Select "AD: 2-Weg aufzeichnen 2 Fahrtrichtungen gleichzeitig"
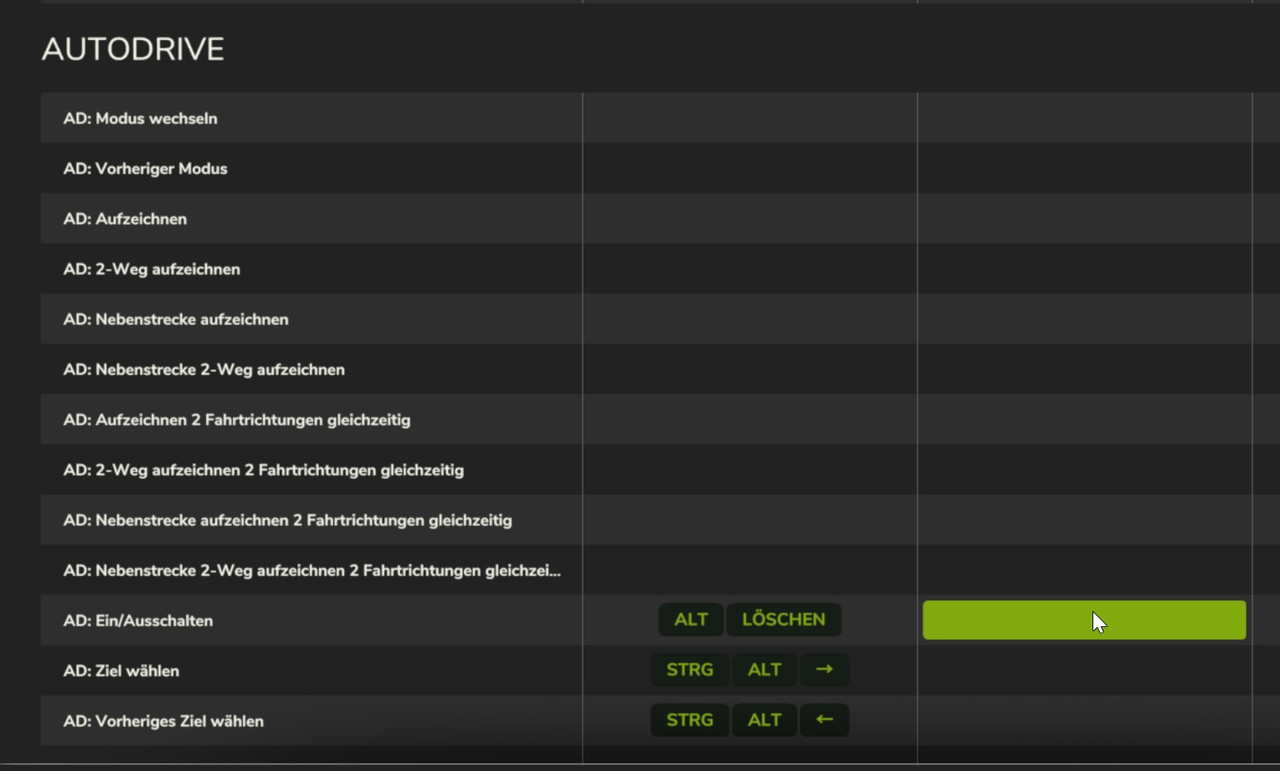The image size is (1280, 771). (x=263, y=470)
